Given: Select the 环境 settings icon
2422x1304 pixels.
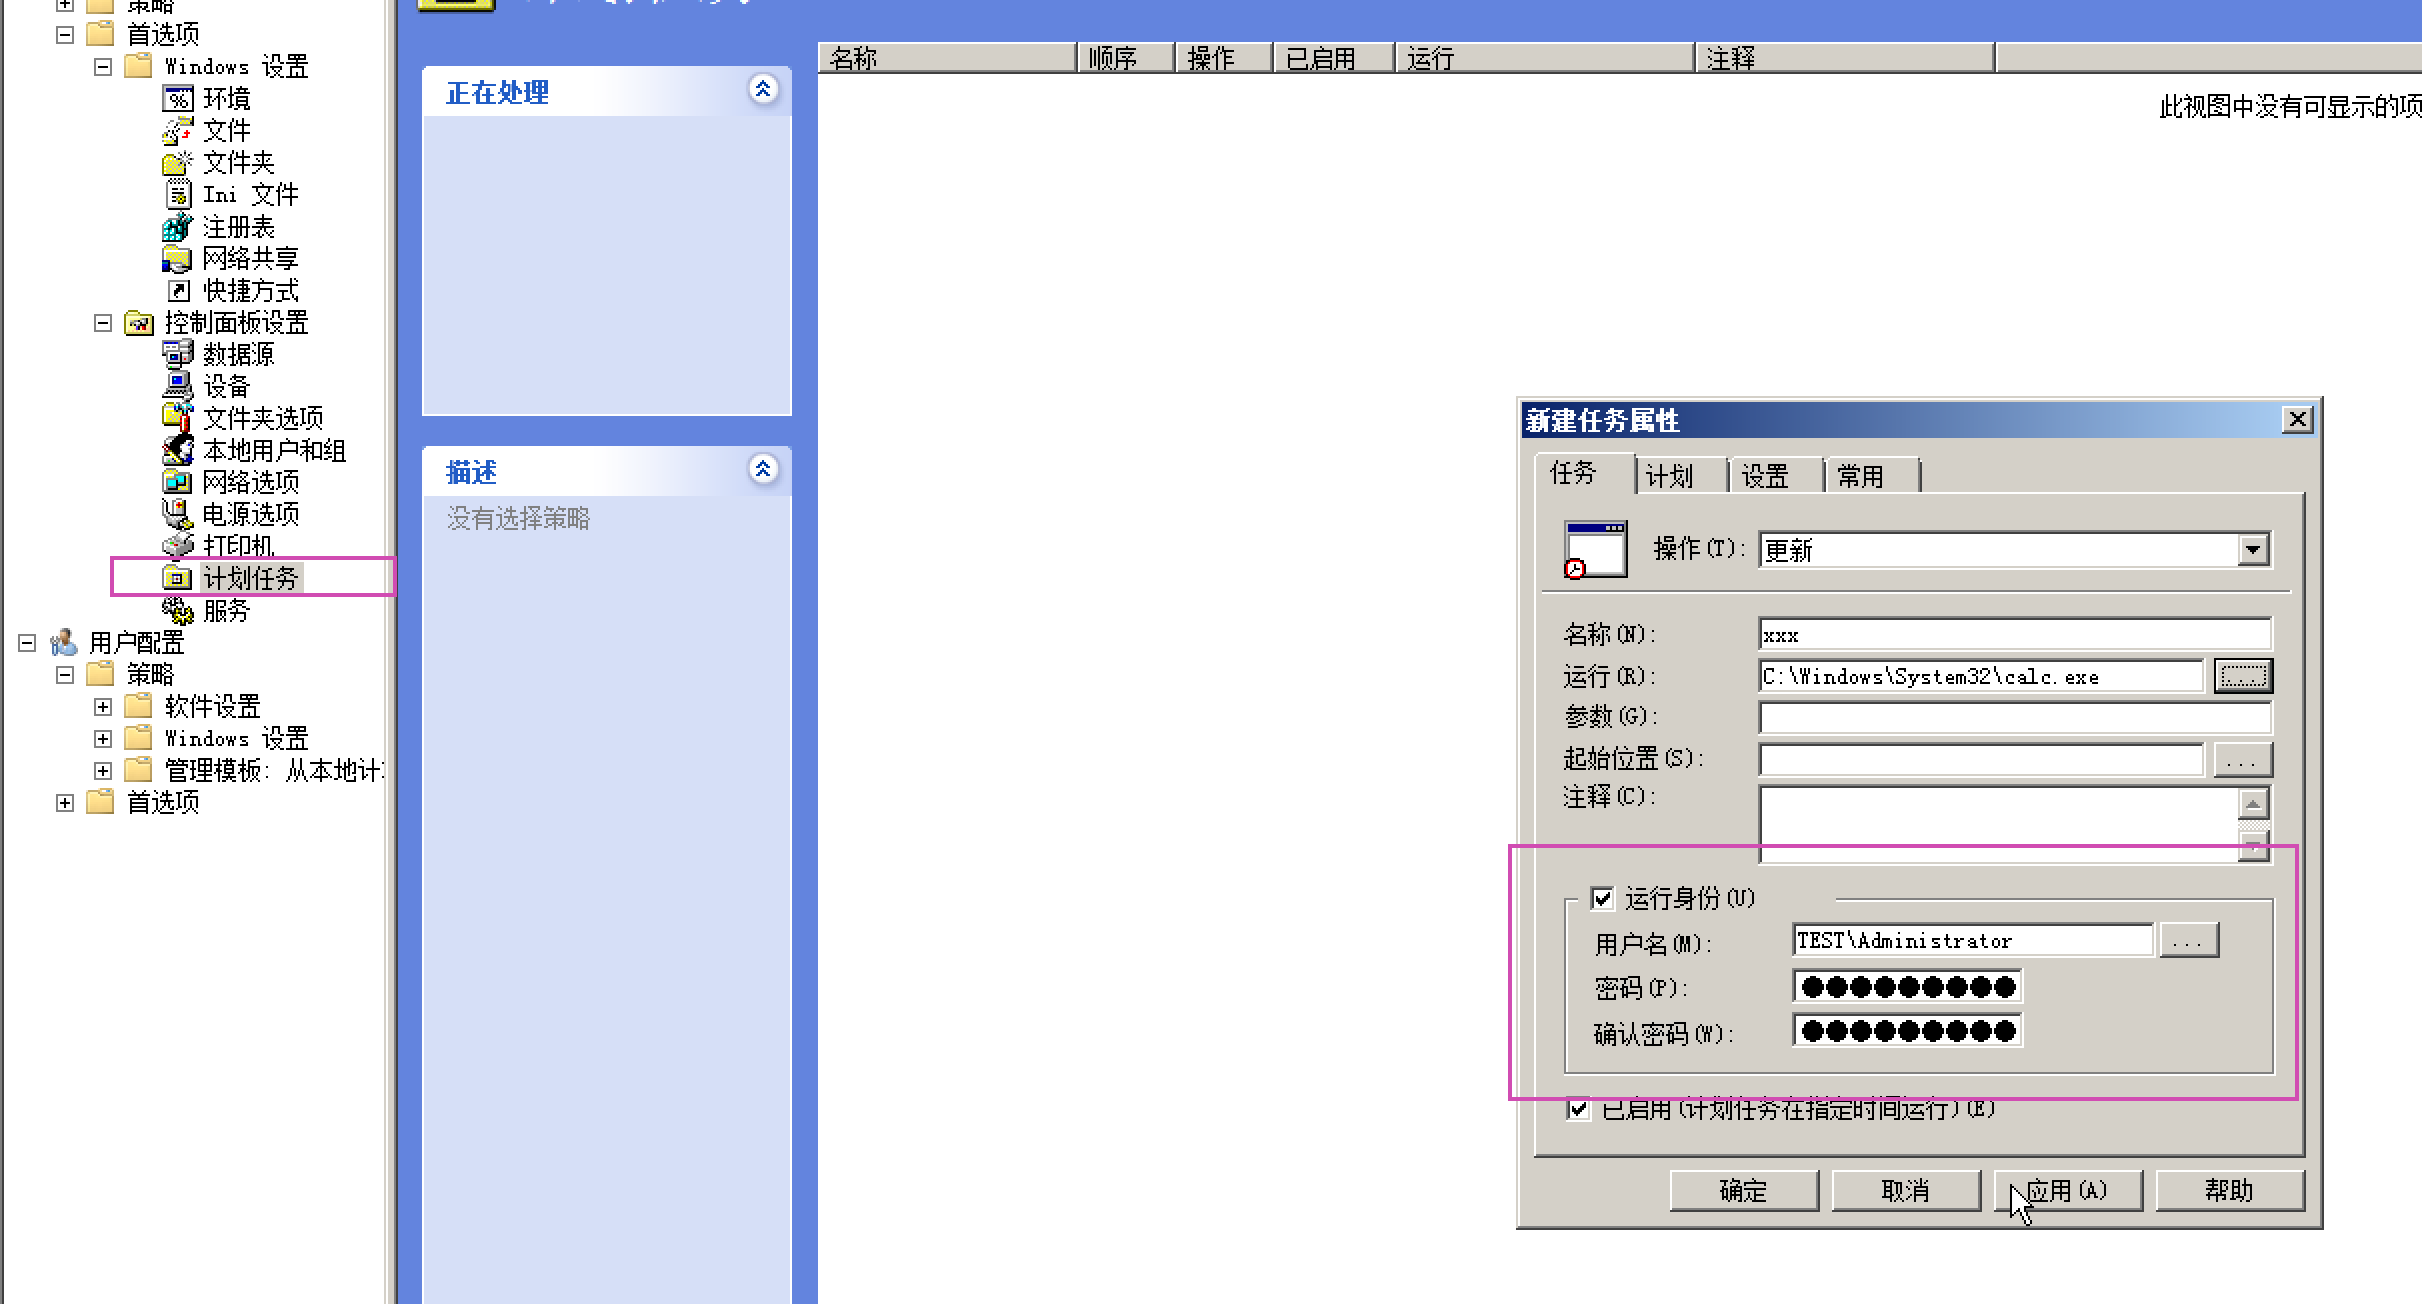Looking at the screenshot, I should (226, 99).
